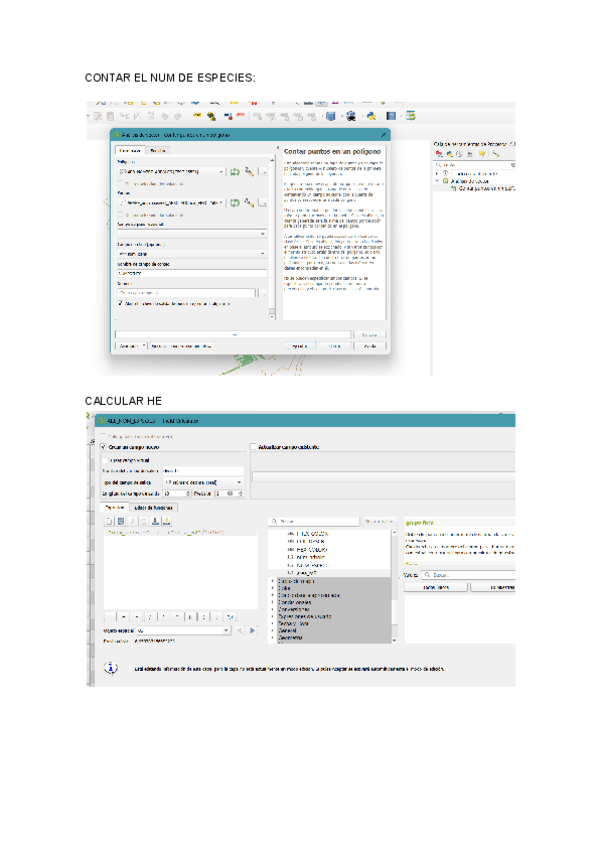Open the Python console icon in the QGIS toolbar
This screenshot has height=848, width=600.
tap(371, 116)
